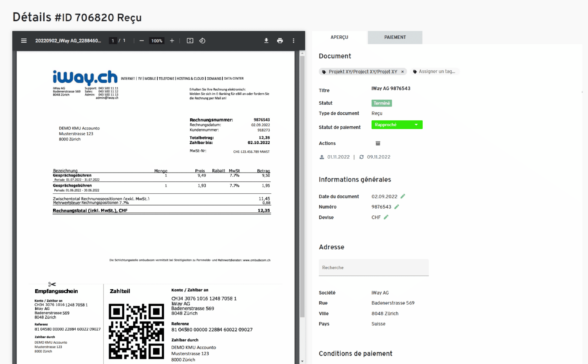This screenshot has height=364, width=588.
Task: Edit the Numéro 9876543 field
Action: 397,207
